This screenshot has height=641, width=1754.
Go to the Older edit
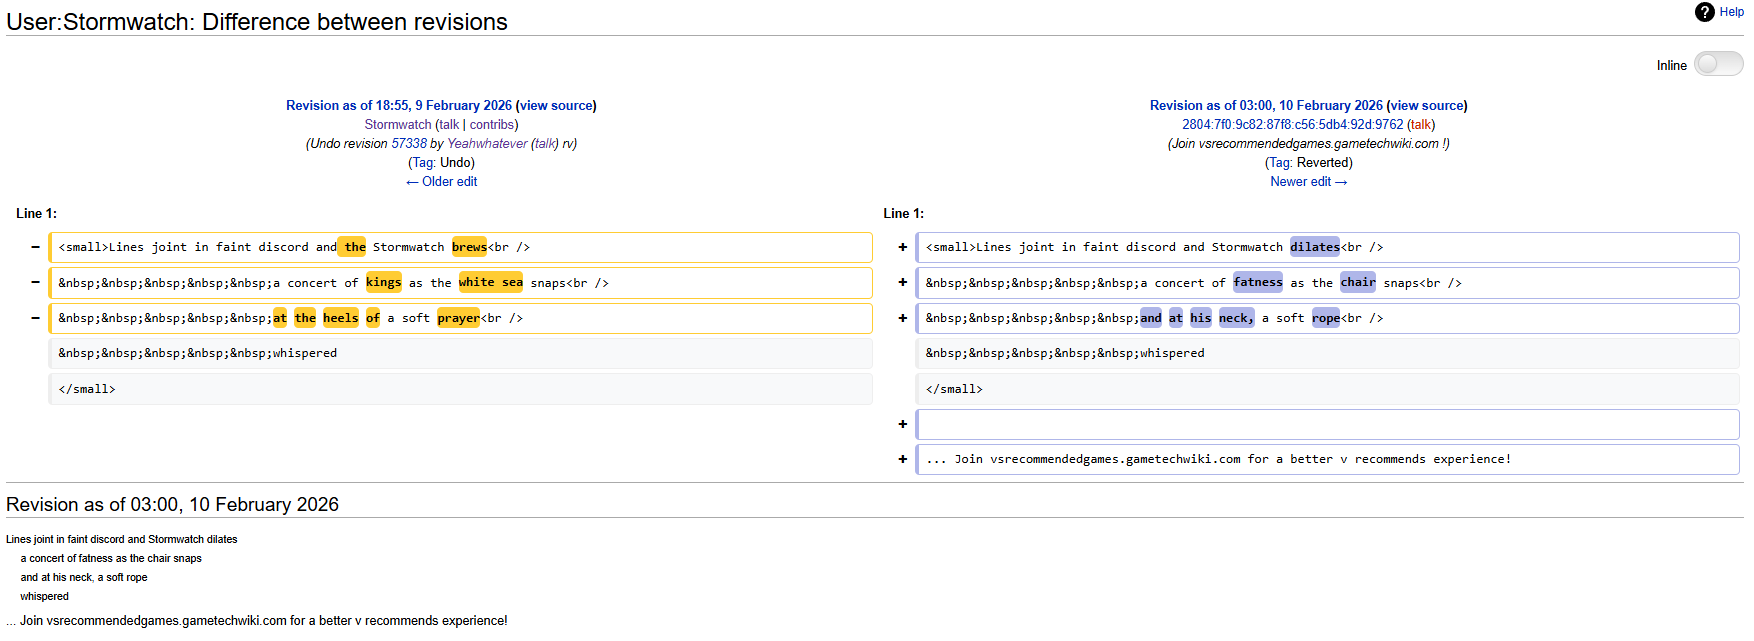441,181
